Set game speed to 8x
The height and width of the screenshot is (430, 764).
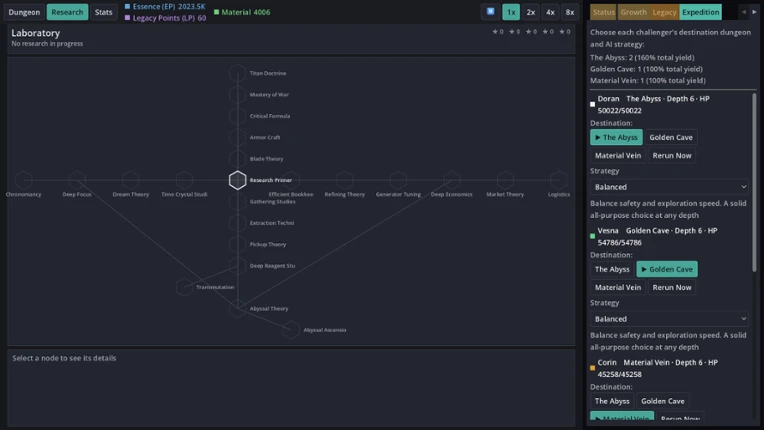(570, 12)
